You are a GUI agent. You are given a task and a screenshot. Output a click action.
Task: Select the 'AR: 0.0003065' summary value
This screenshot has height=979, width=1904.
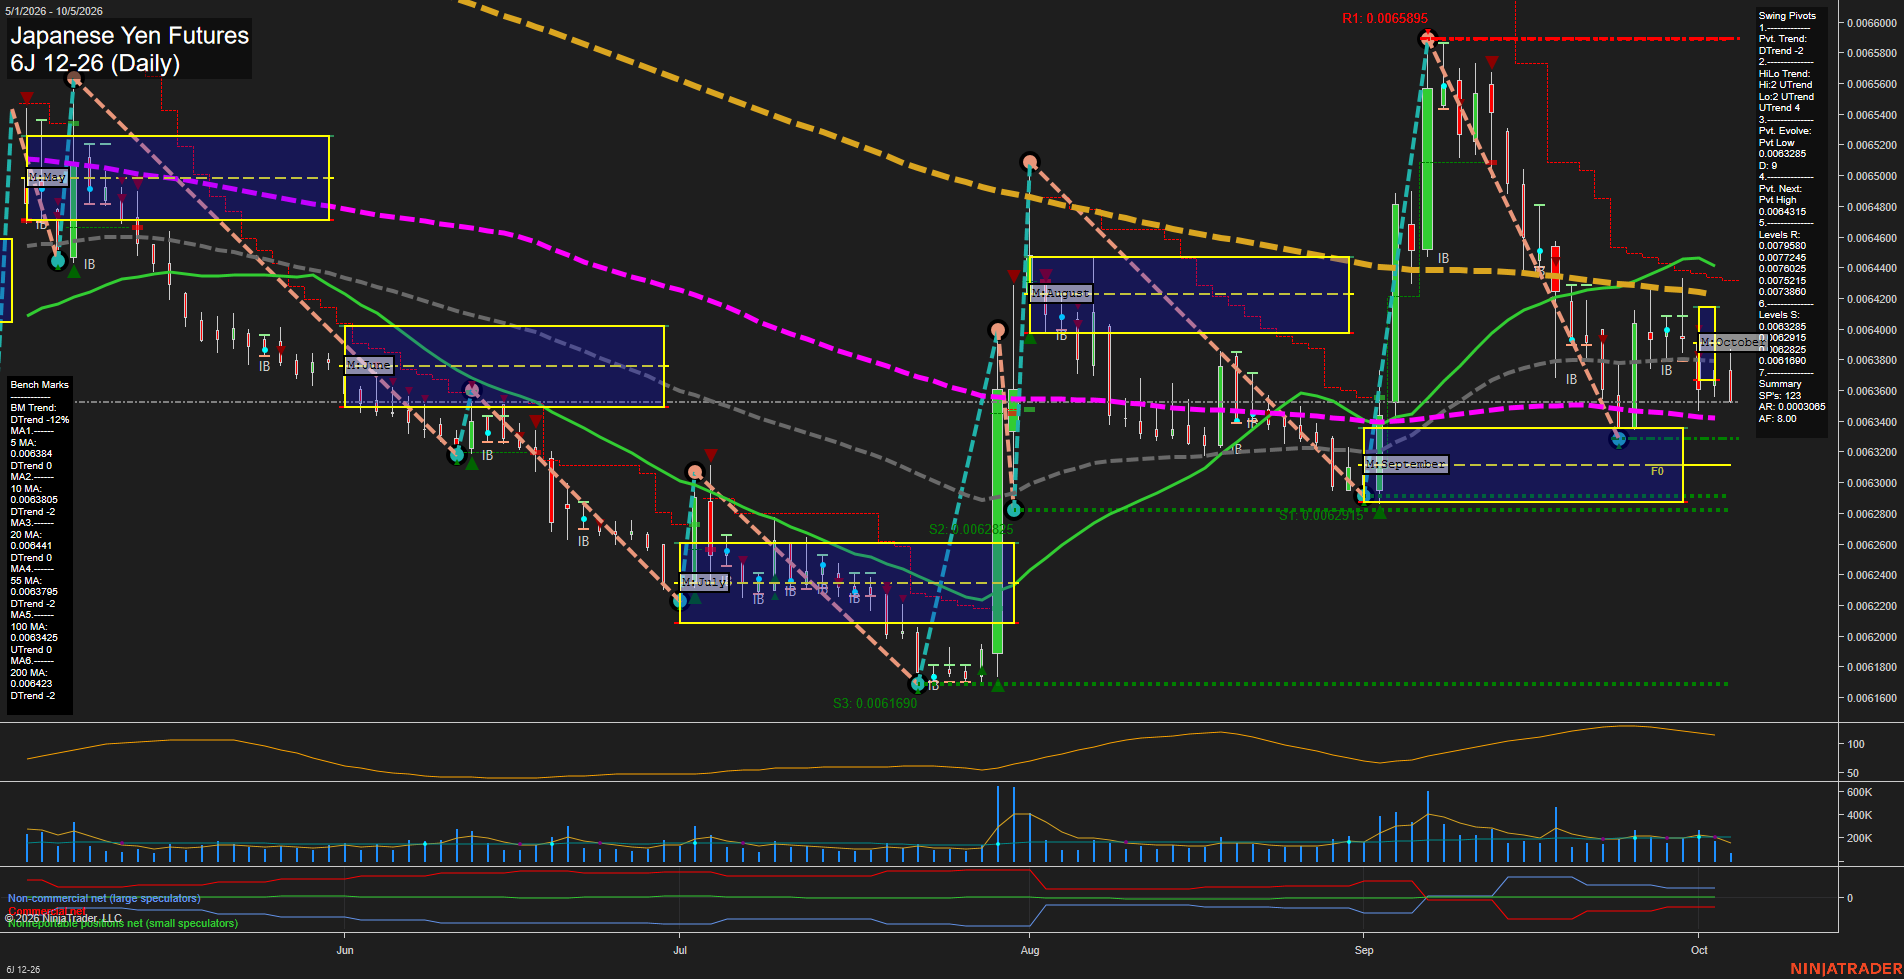[1792, 407]
